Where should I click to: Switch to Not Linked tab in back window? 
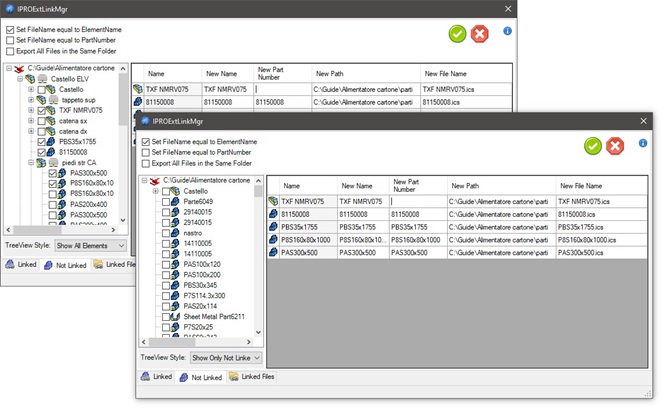coord(65,265)
